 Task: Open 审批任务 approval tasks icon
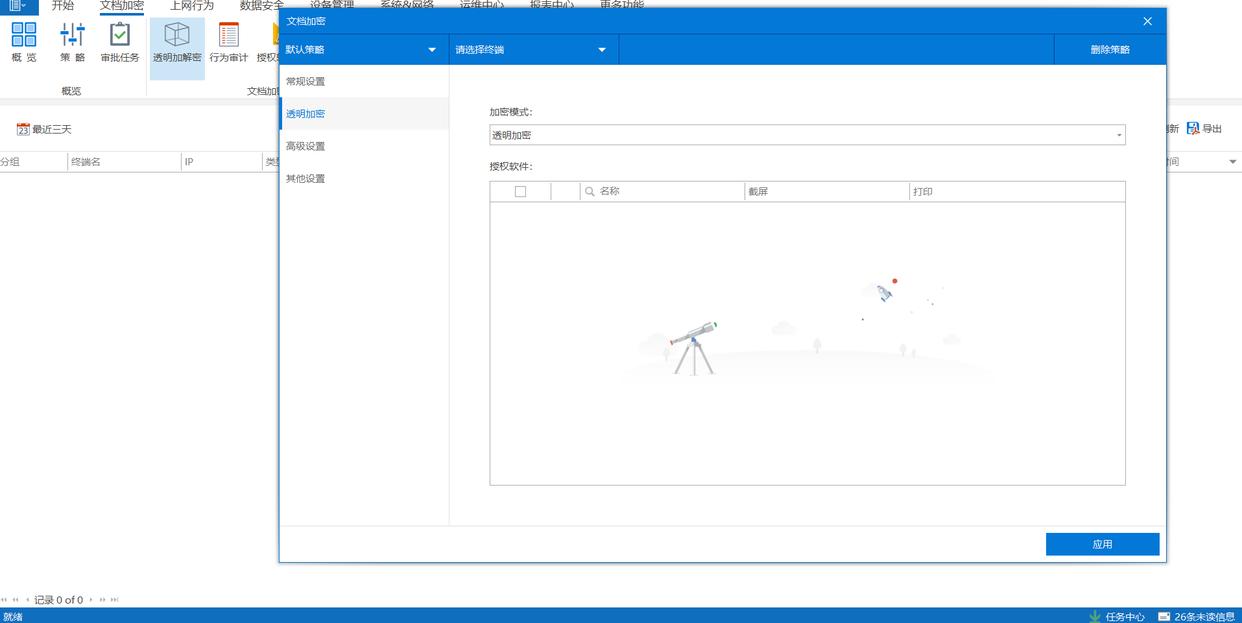[x=120, y=43]
